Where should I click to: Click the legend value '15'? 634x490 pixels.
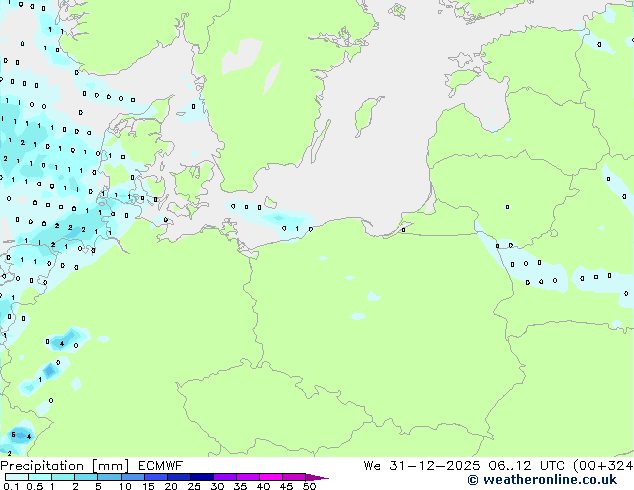pyautogui.click(x=148, y=486)
